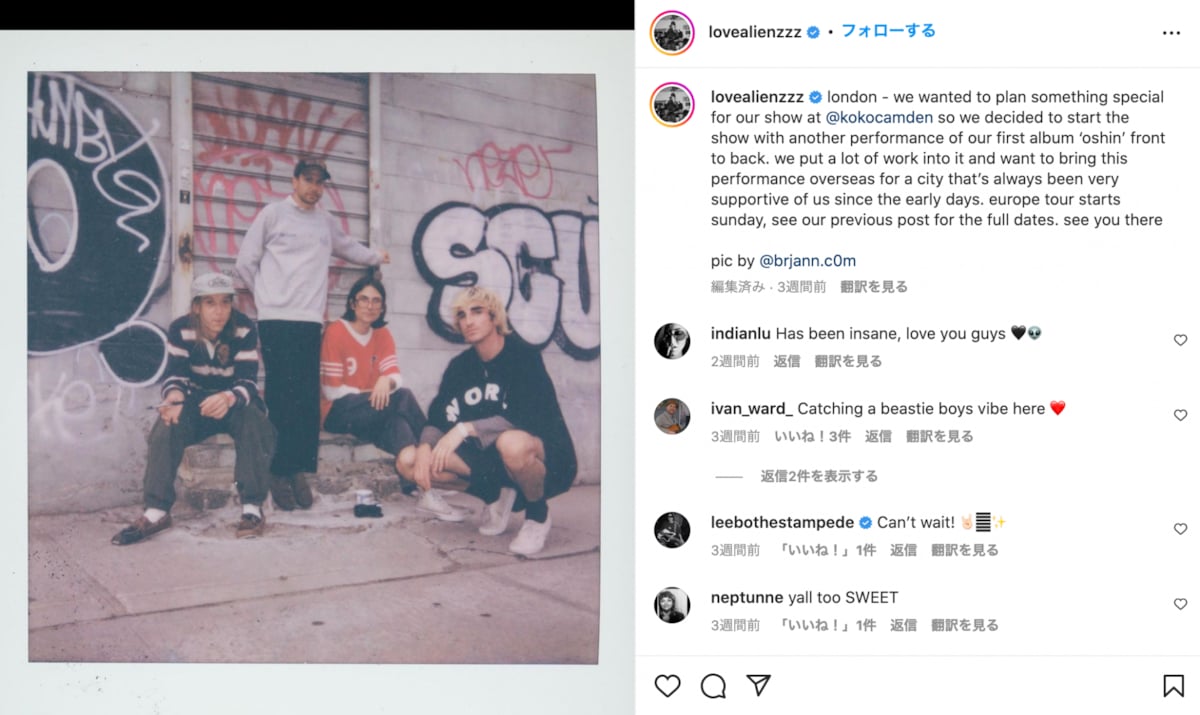Expand 返信2件を表示する replies
Viewport: 1200px width, 715px height.
pos(818,476)
